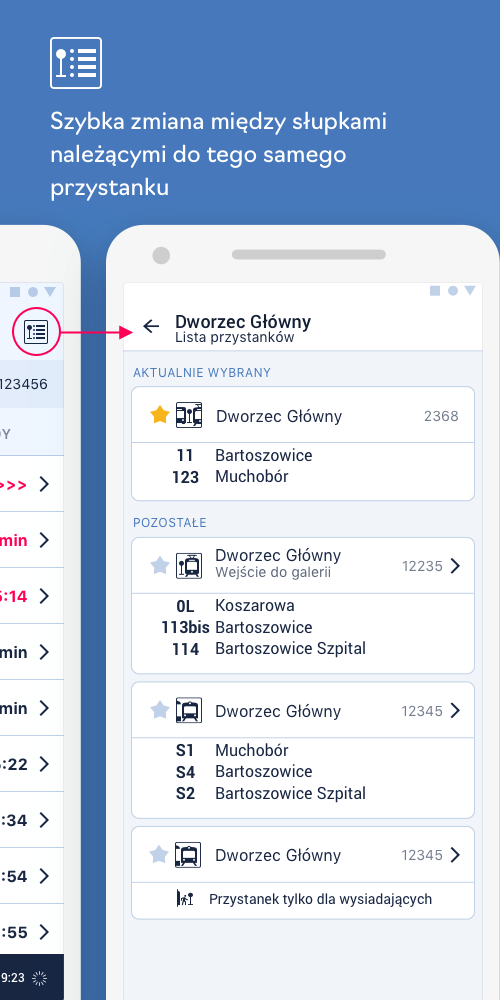Toggle favorite star for stop 12235
This screenshot has width=500, height=1000.
[159, 566]
